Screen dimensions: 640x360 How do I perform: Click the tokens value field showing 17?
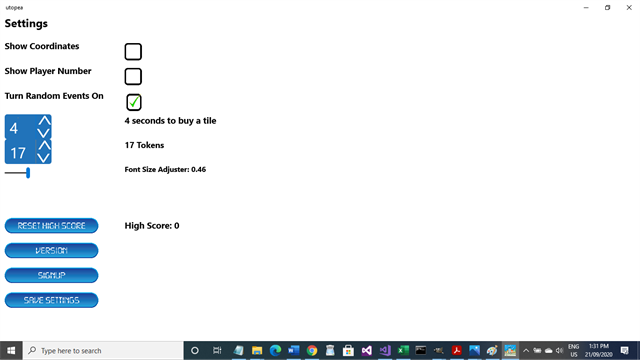(x=20, y=152)
